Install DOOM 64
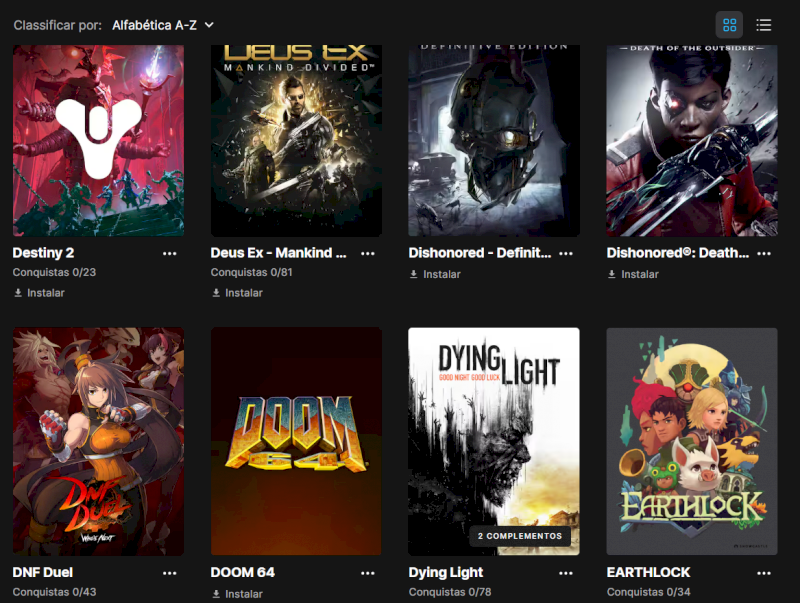 [237, 594]
